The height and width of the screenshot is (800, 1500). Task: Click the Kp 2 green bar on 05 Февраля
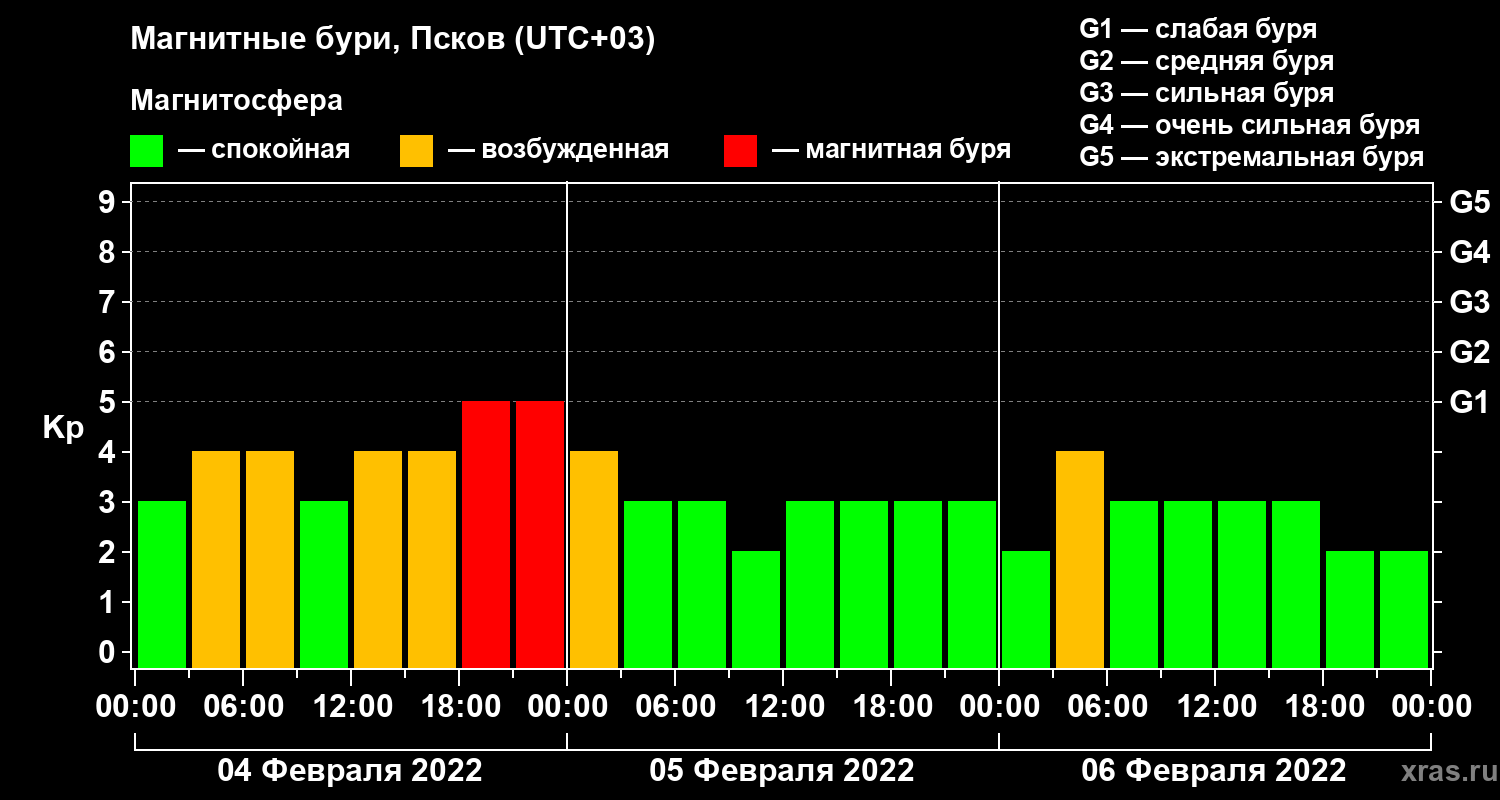(x=756, y=609)
